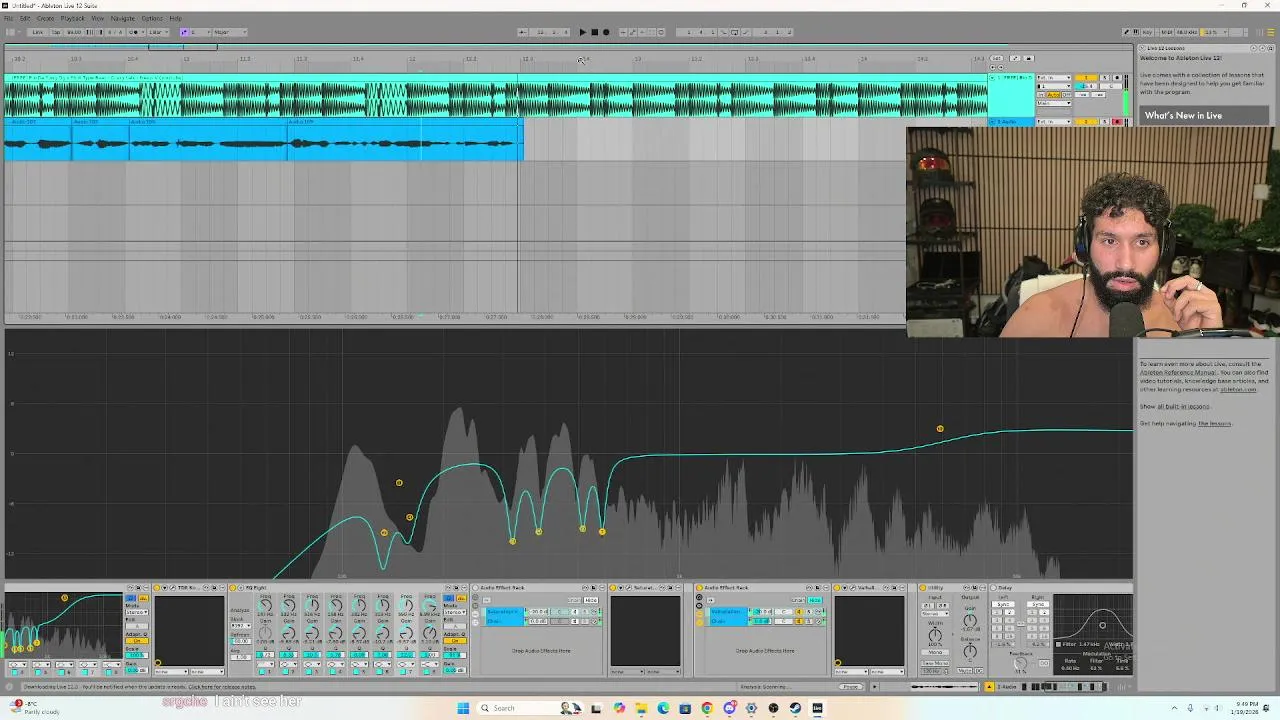Open the Options menu
The height and width of the screenshot is (720, 1280).
tap(152, 18)
